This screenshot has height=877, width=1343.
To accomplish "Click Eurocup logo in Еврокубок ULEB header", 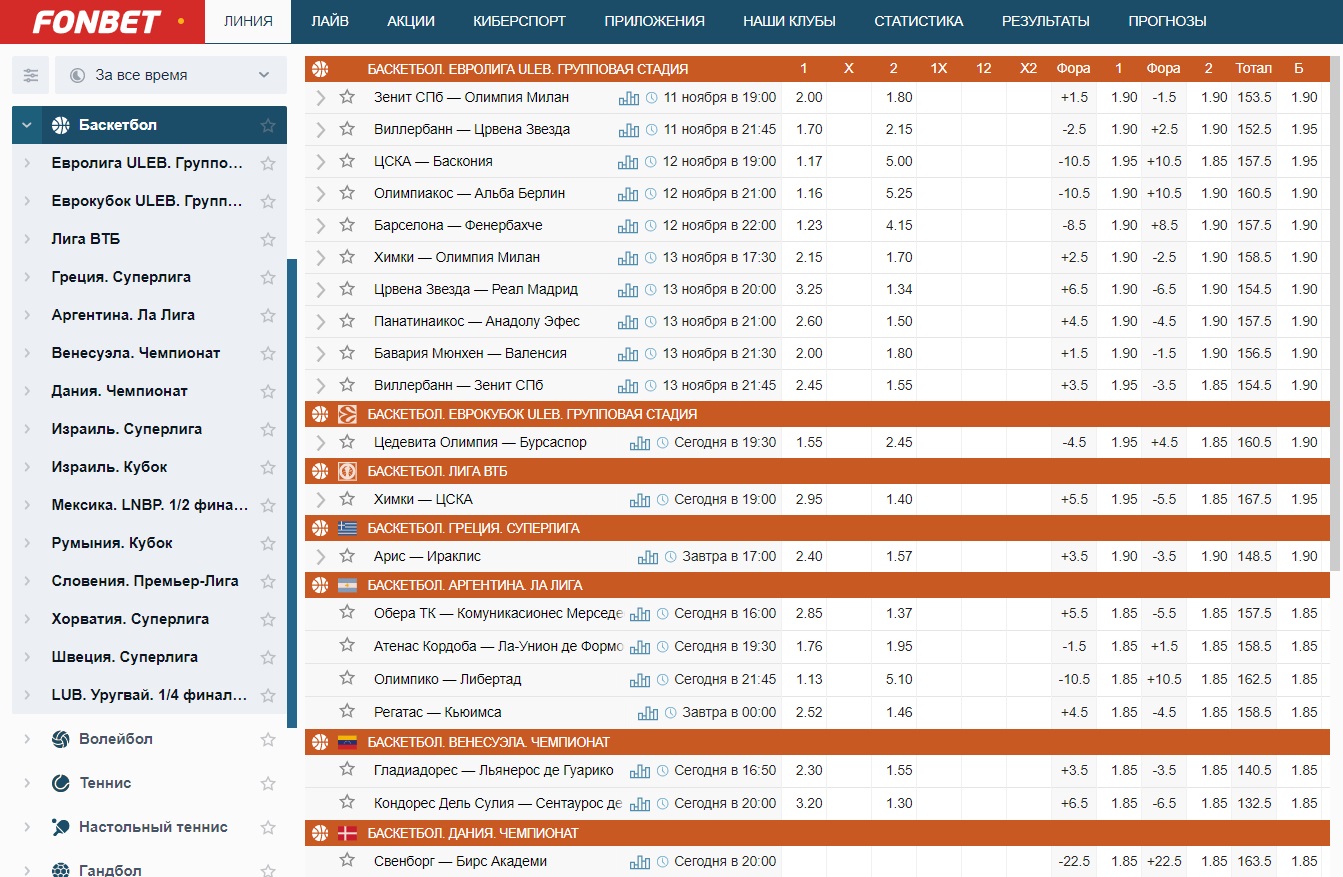I will pyautogui.click(x=347, y=414).
